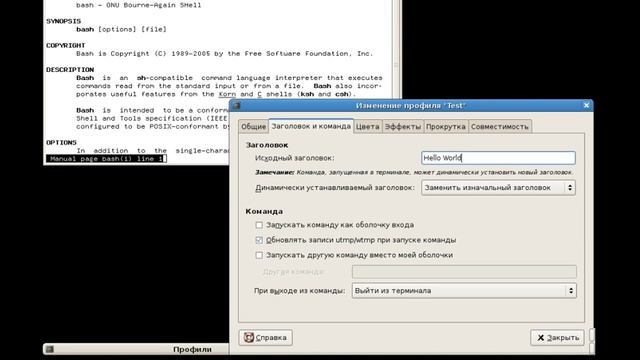
Task: Click the Замечание note text
Action: (x=414, y=173)
